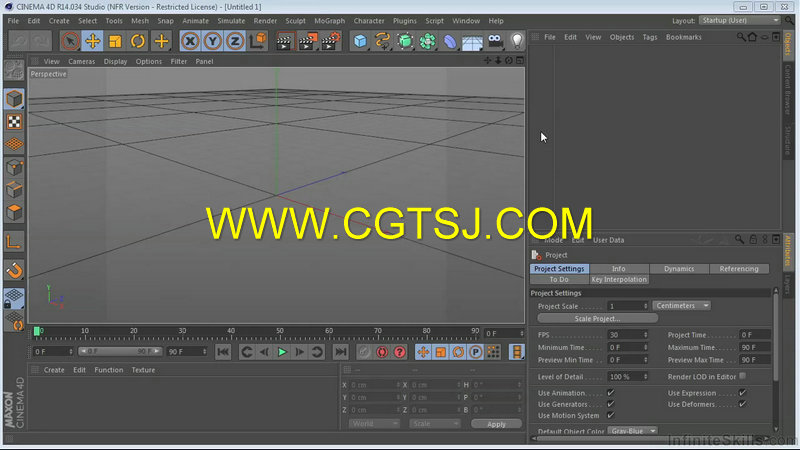
Task: Open Object Manager Bookmarks menu
Action: [x=683, y=37]
